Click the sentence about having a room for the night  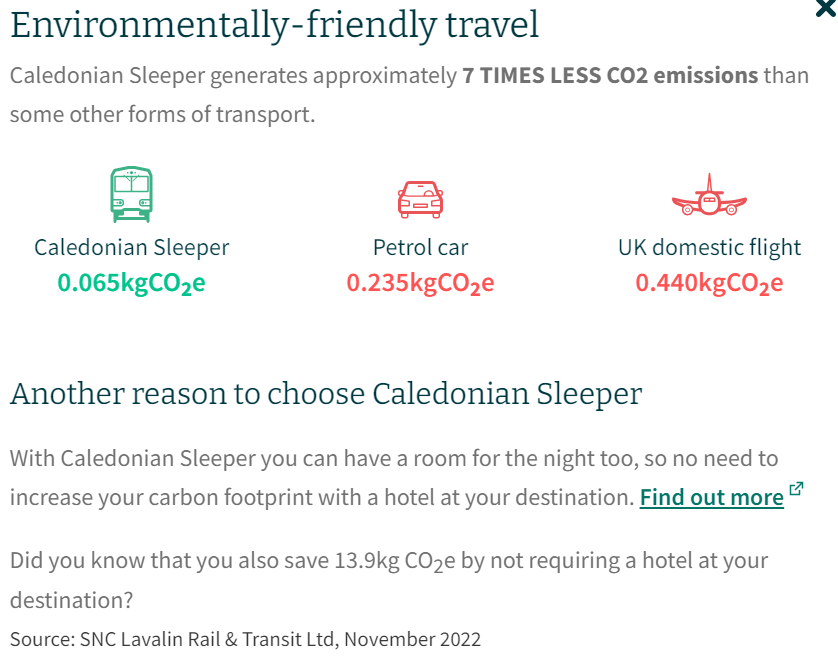[393, 459]
